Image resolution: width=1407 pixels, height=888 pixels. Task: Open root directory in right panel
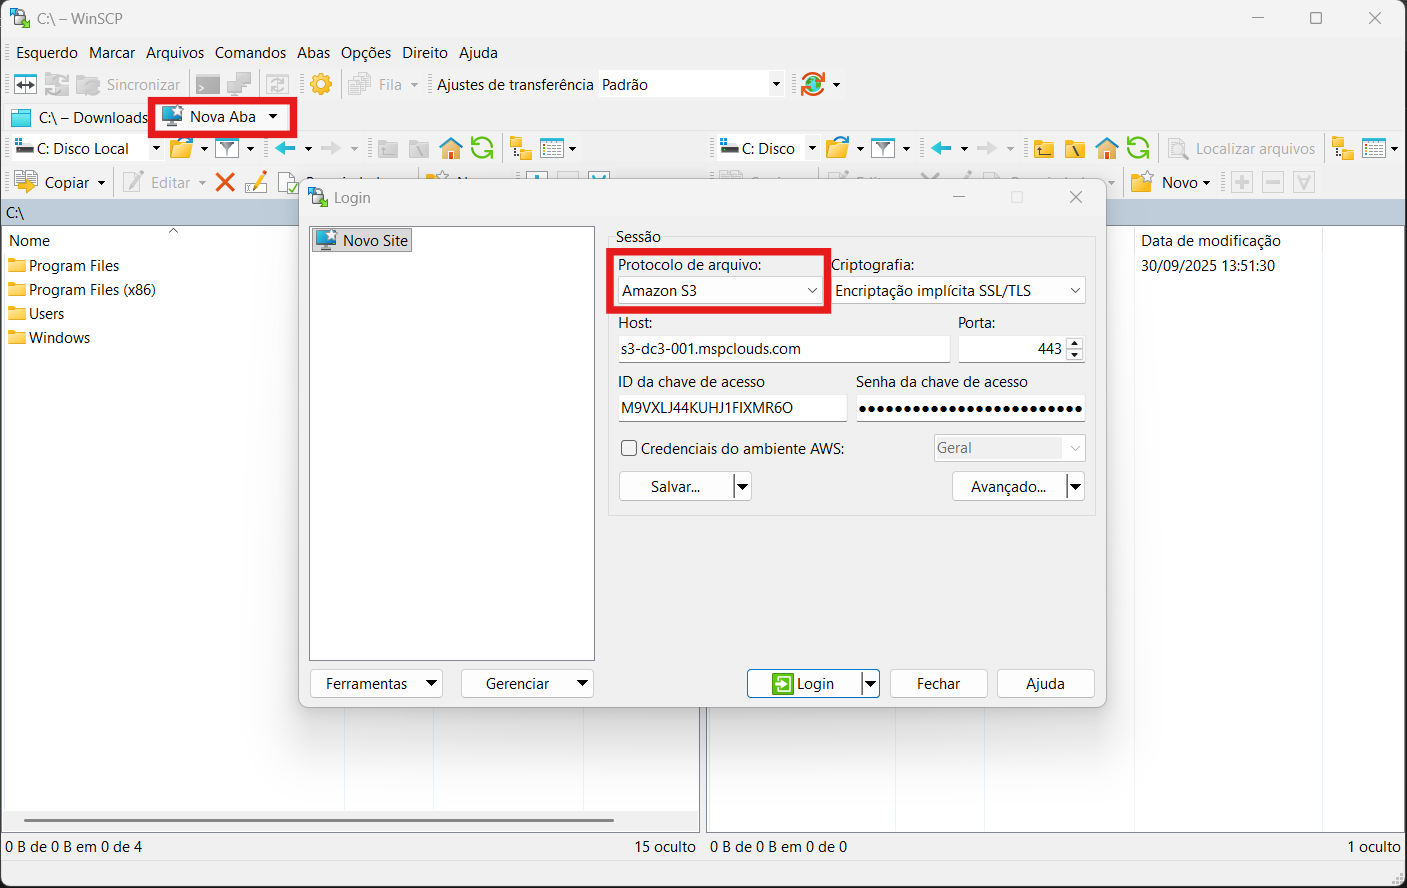pyautogui.click(x=1075, y=149)
